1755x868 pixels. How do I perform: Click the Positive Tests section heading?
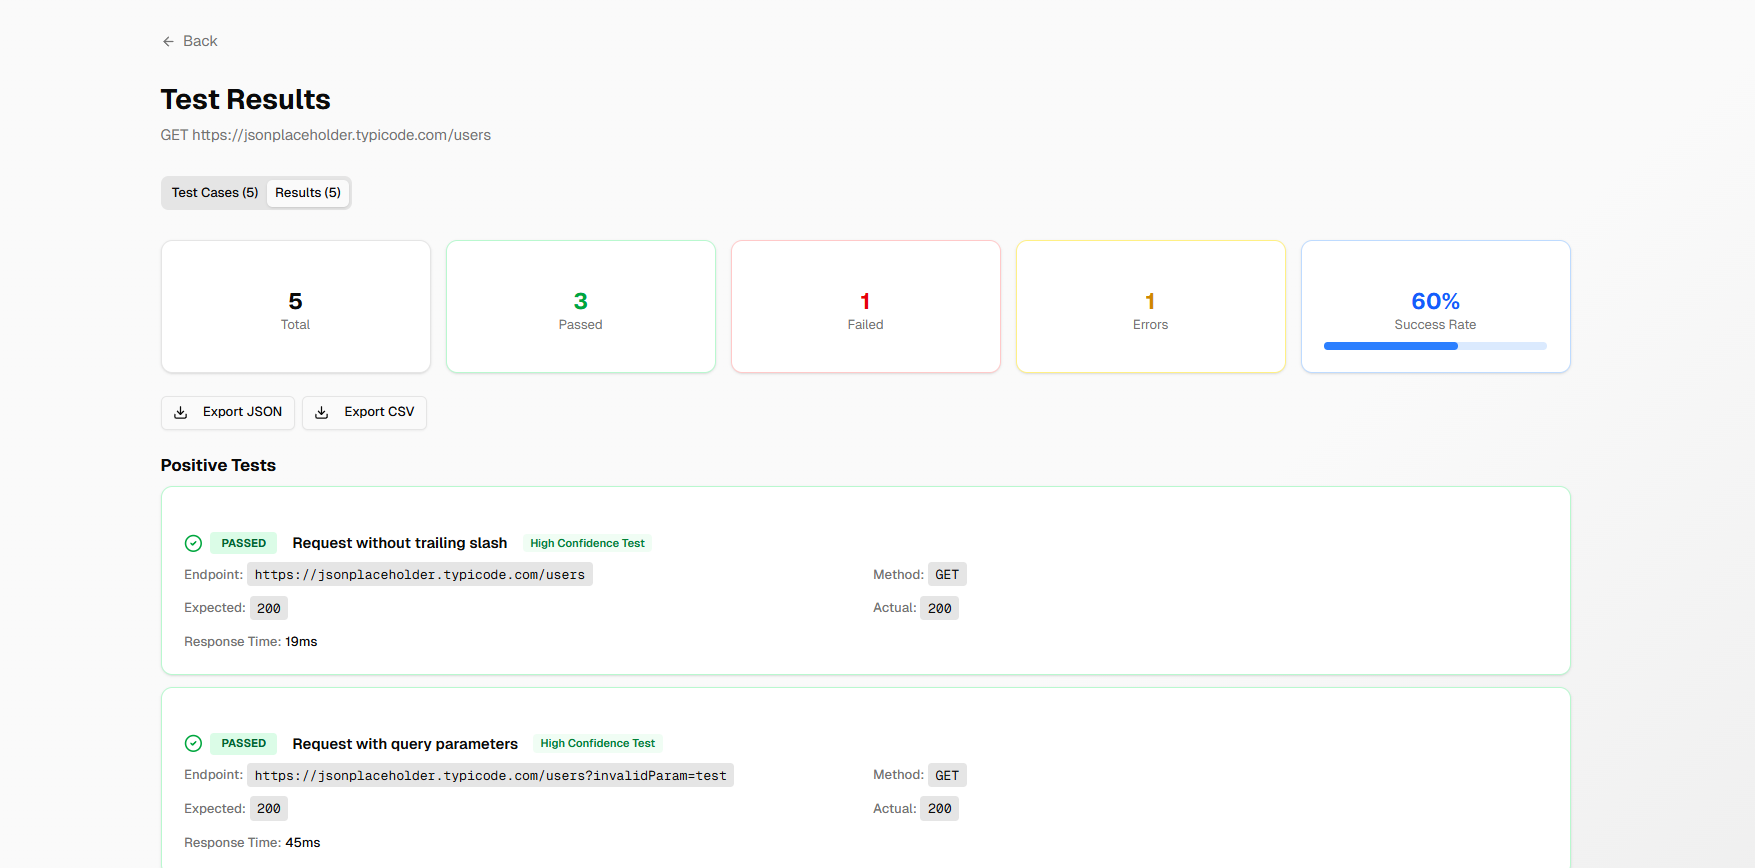(x=218, y=465)
